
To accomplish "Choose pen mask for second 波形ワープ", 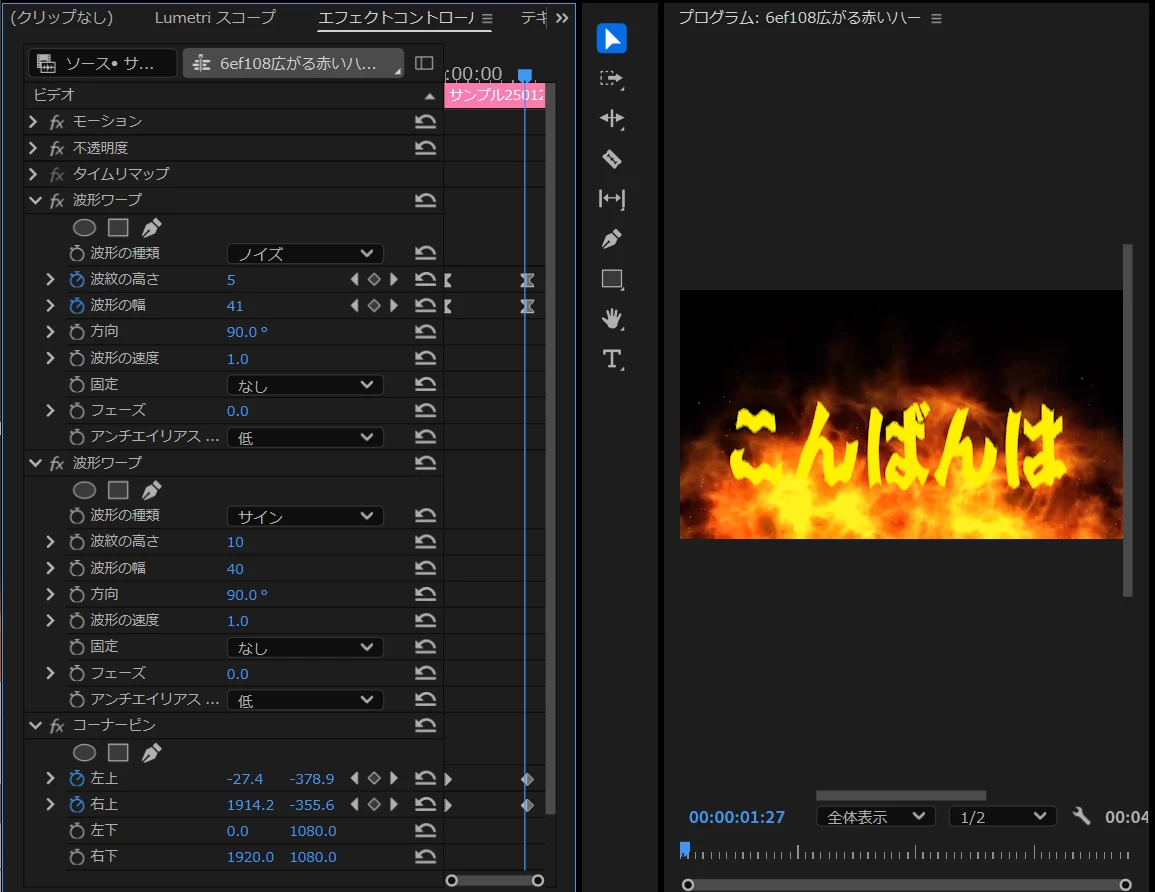I will click(151, 490).
